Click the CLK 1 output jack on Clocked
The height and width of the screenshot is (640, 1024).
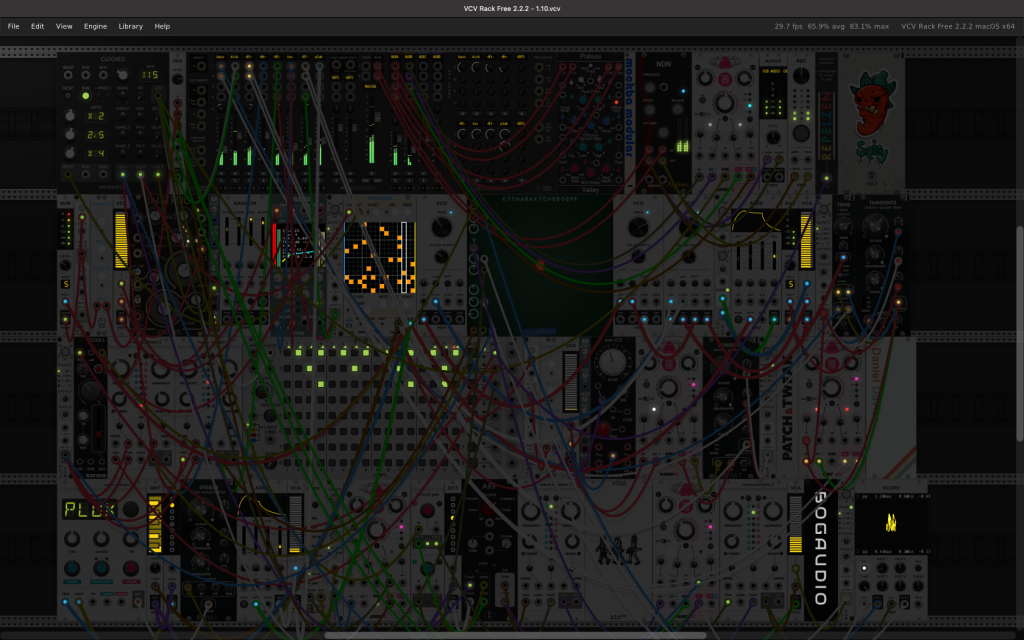pos(122,174)
